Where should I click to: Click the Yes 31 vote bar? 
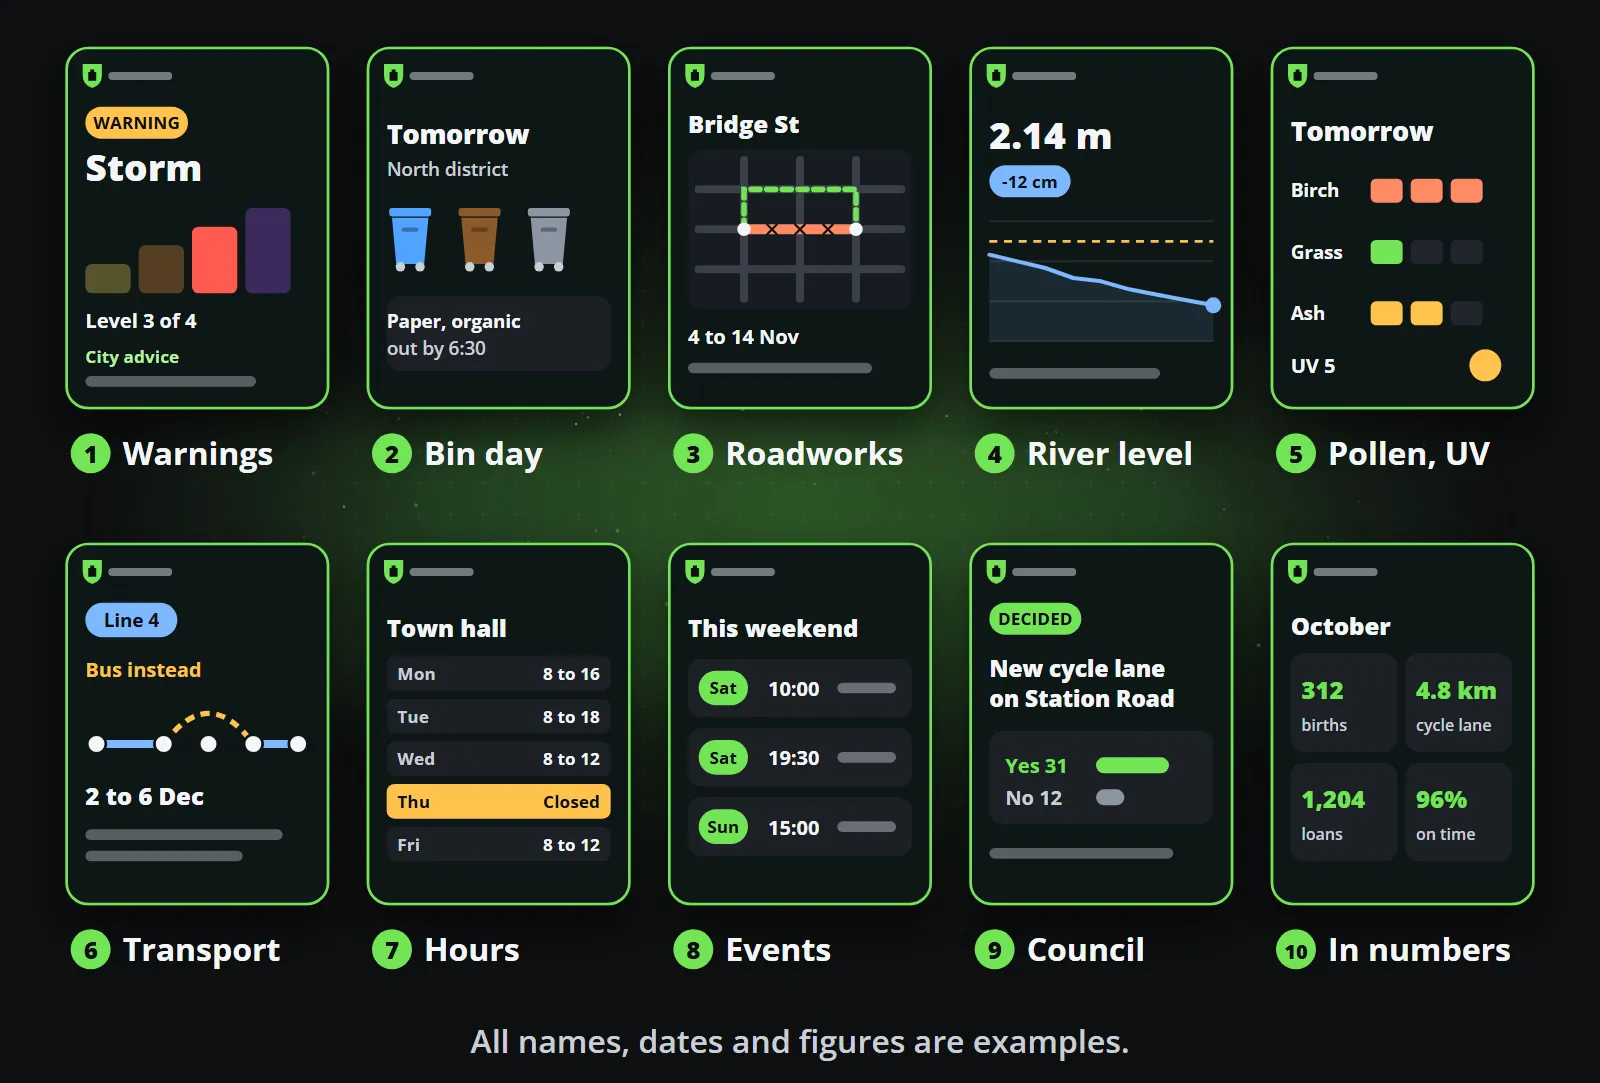pos(1132,766)
